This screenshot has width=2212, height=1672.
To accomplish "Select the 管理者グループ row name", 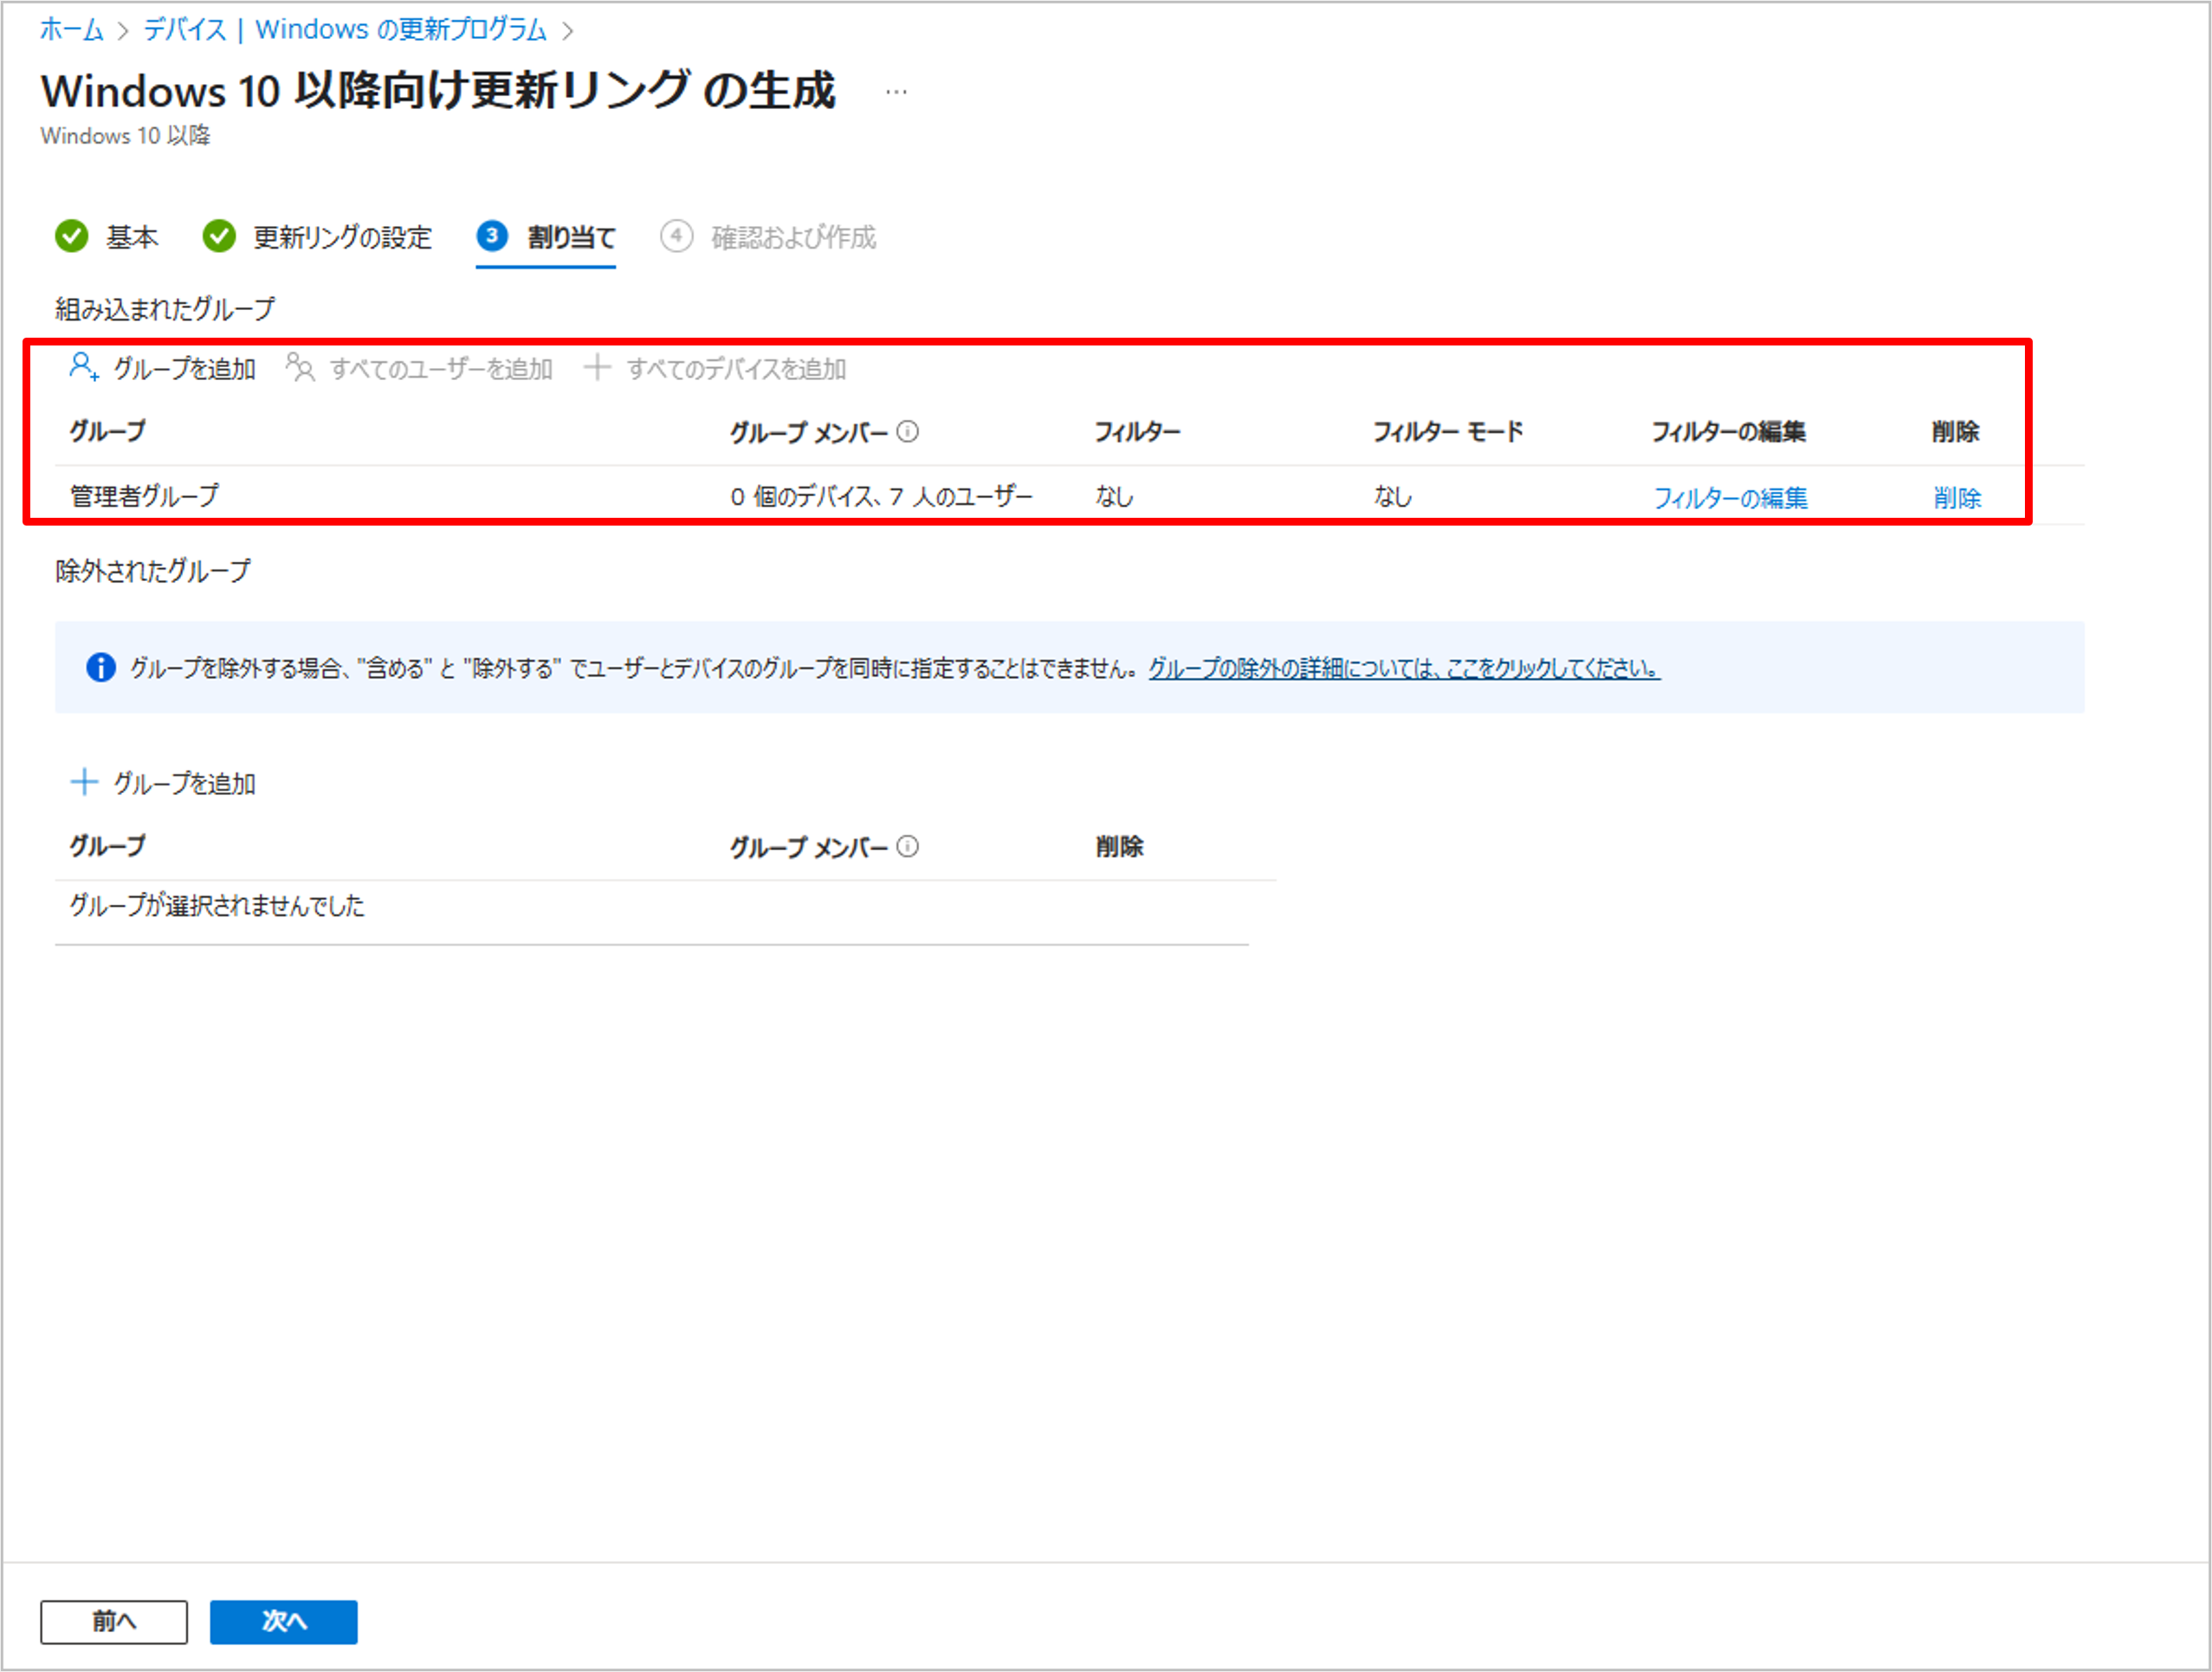I will click(x=144, y=496).
